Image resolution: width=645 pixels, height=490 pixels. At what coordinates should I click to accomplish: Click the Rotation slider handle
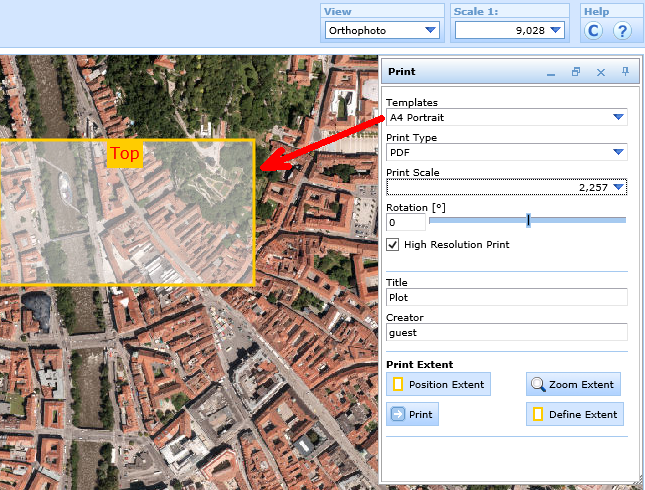(x=529, y=221)
